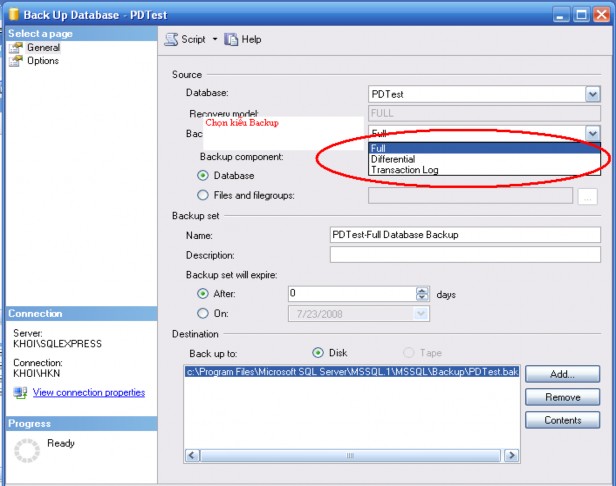Open View connection properties link
This screenshot has width=616, height=486.
(x=89, y=392)
